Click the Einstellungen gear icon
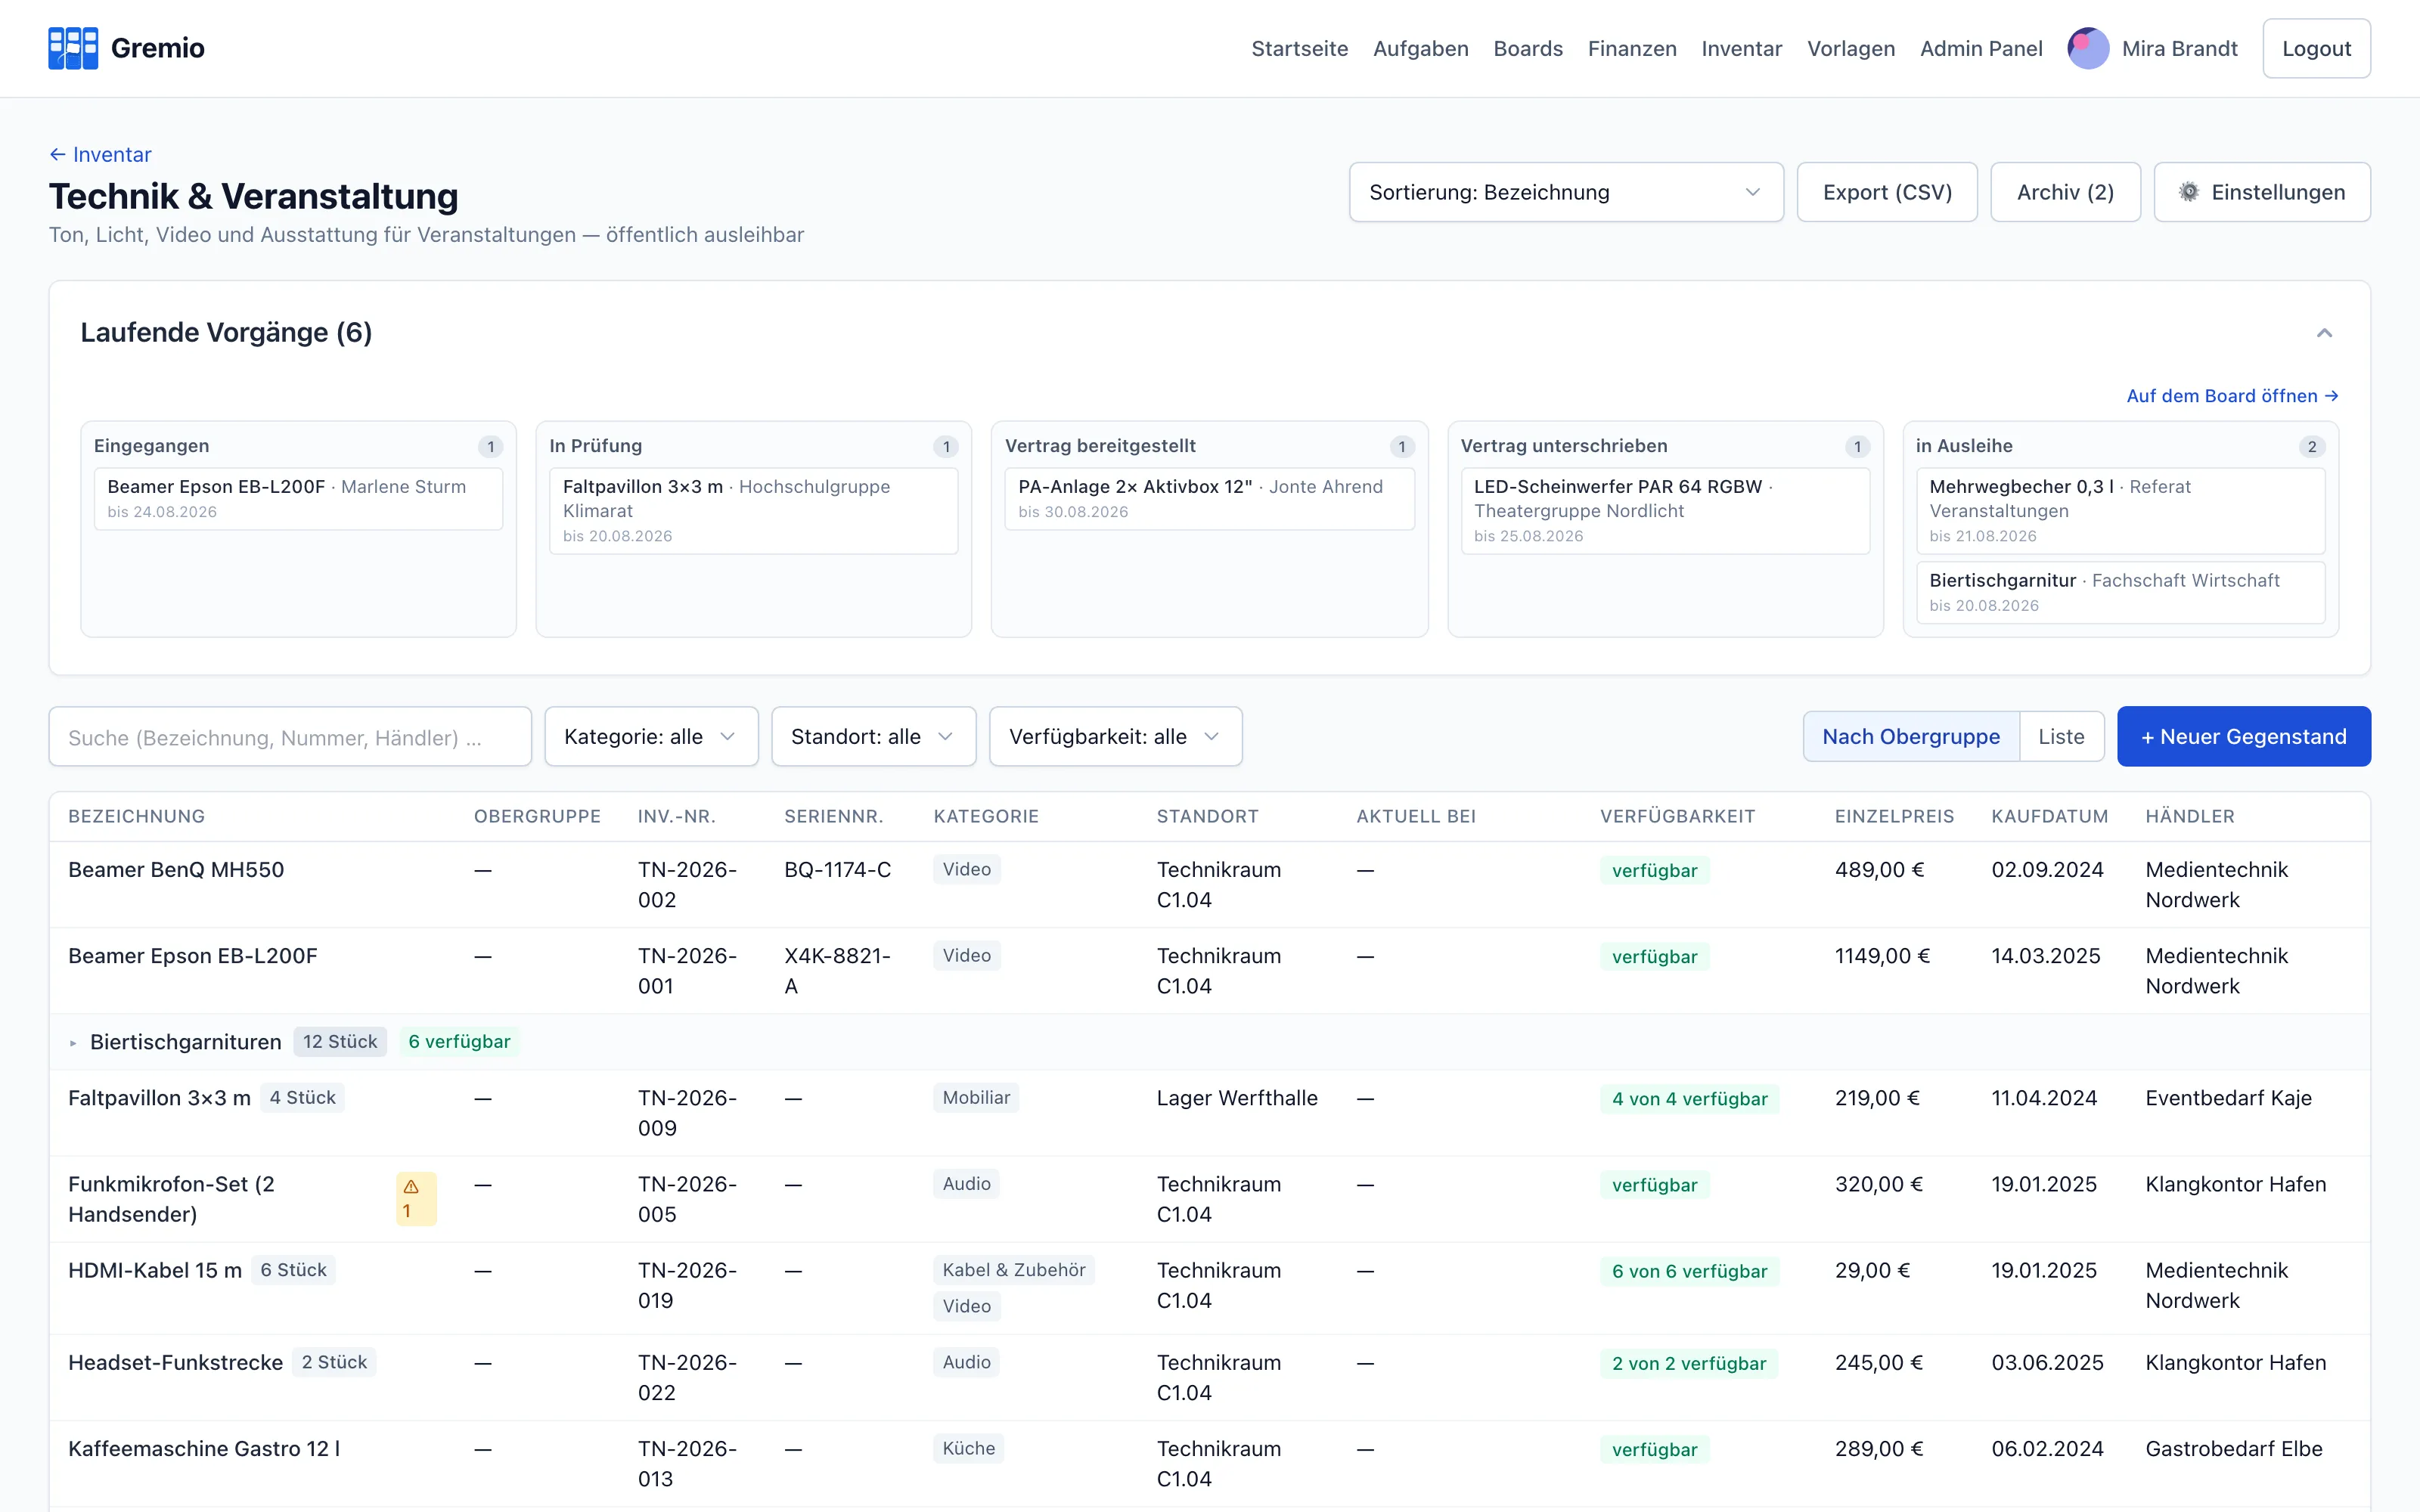Screen dimensions: 2420x1512 [2189, 192]
